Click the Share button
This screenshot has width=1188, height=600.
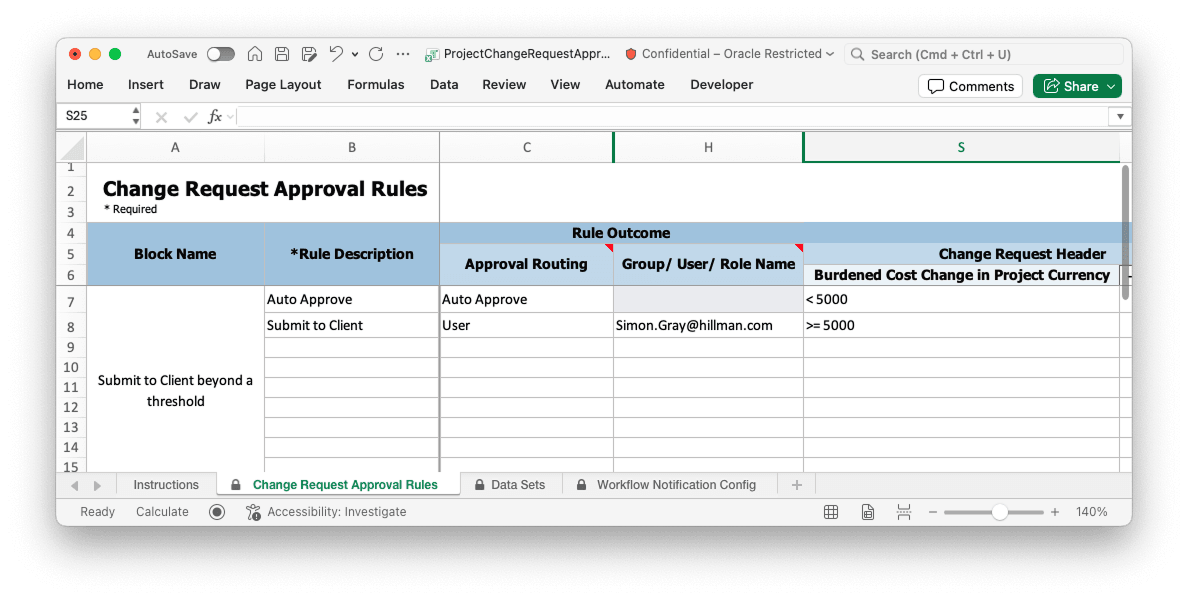tap(1077, 86)
